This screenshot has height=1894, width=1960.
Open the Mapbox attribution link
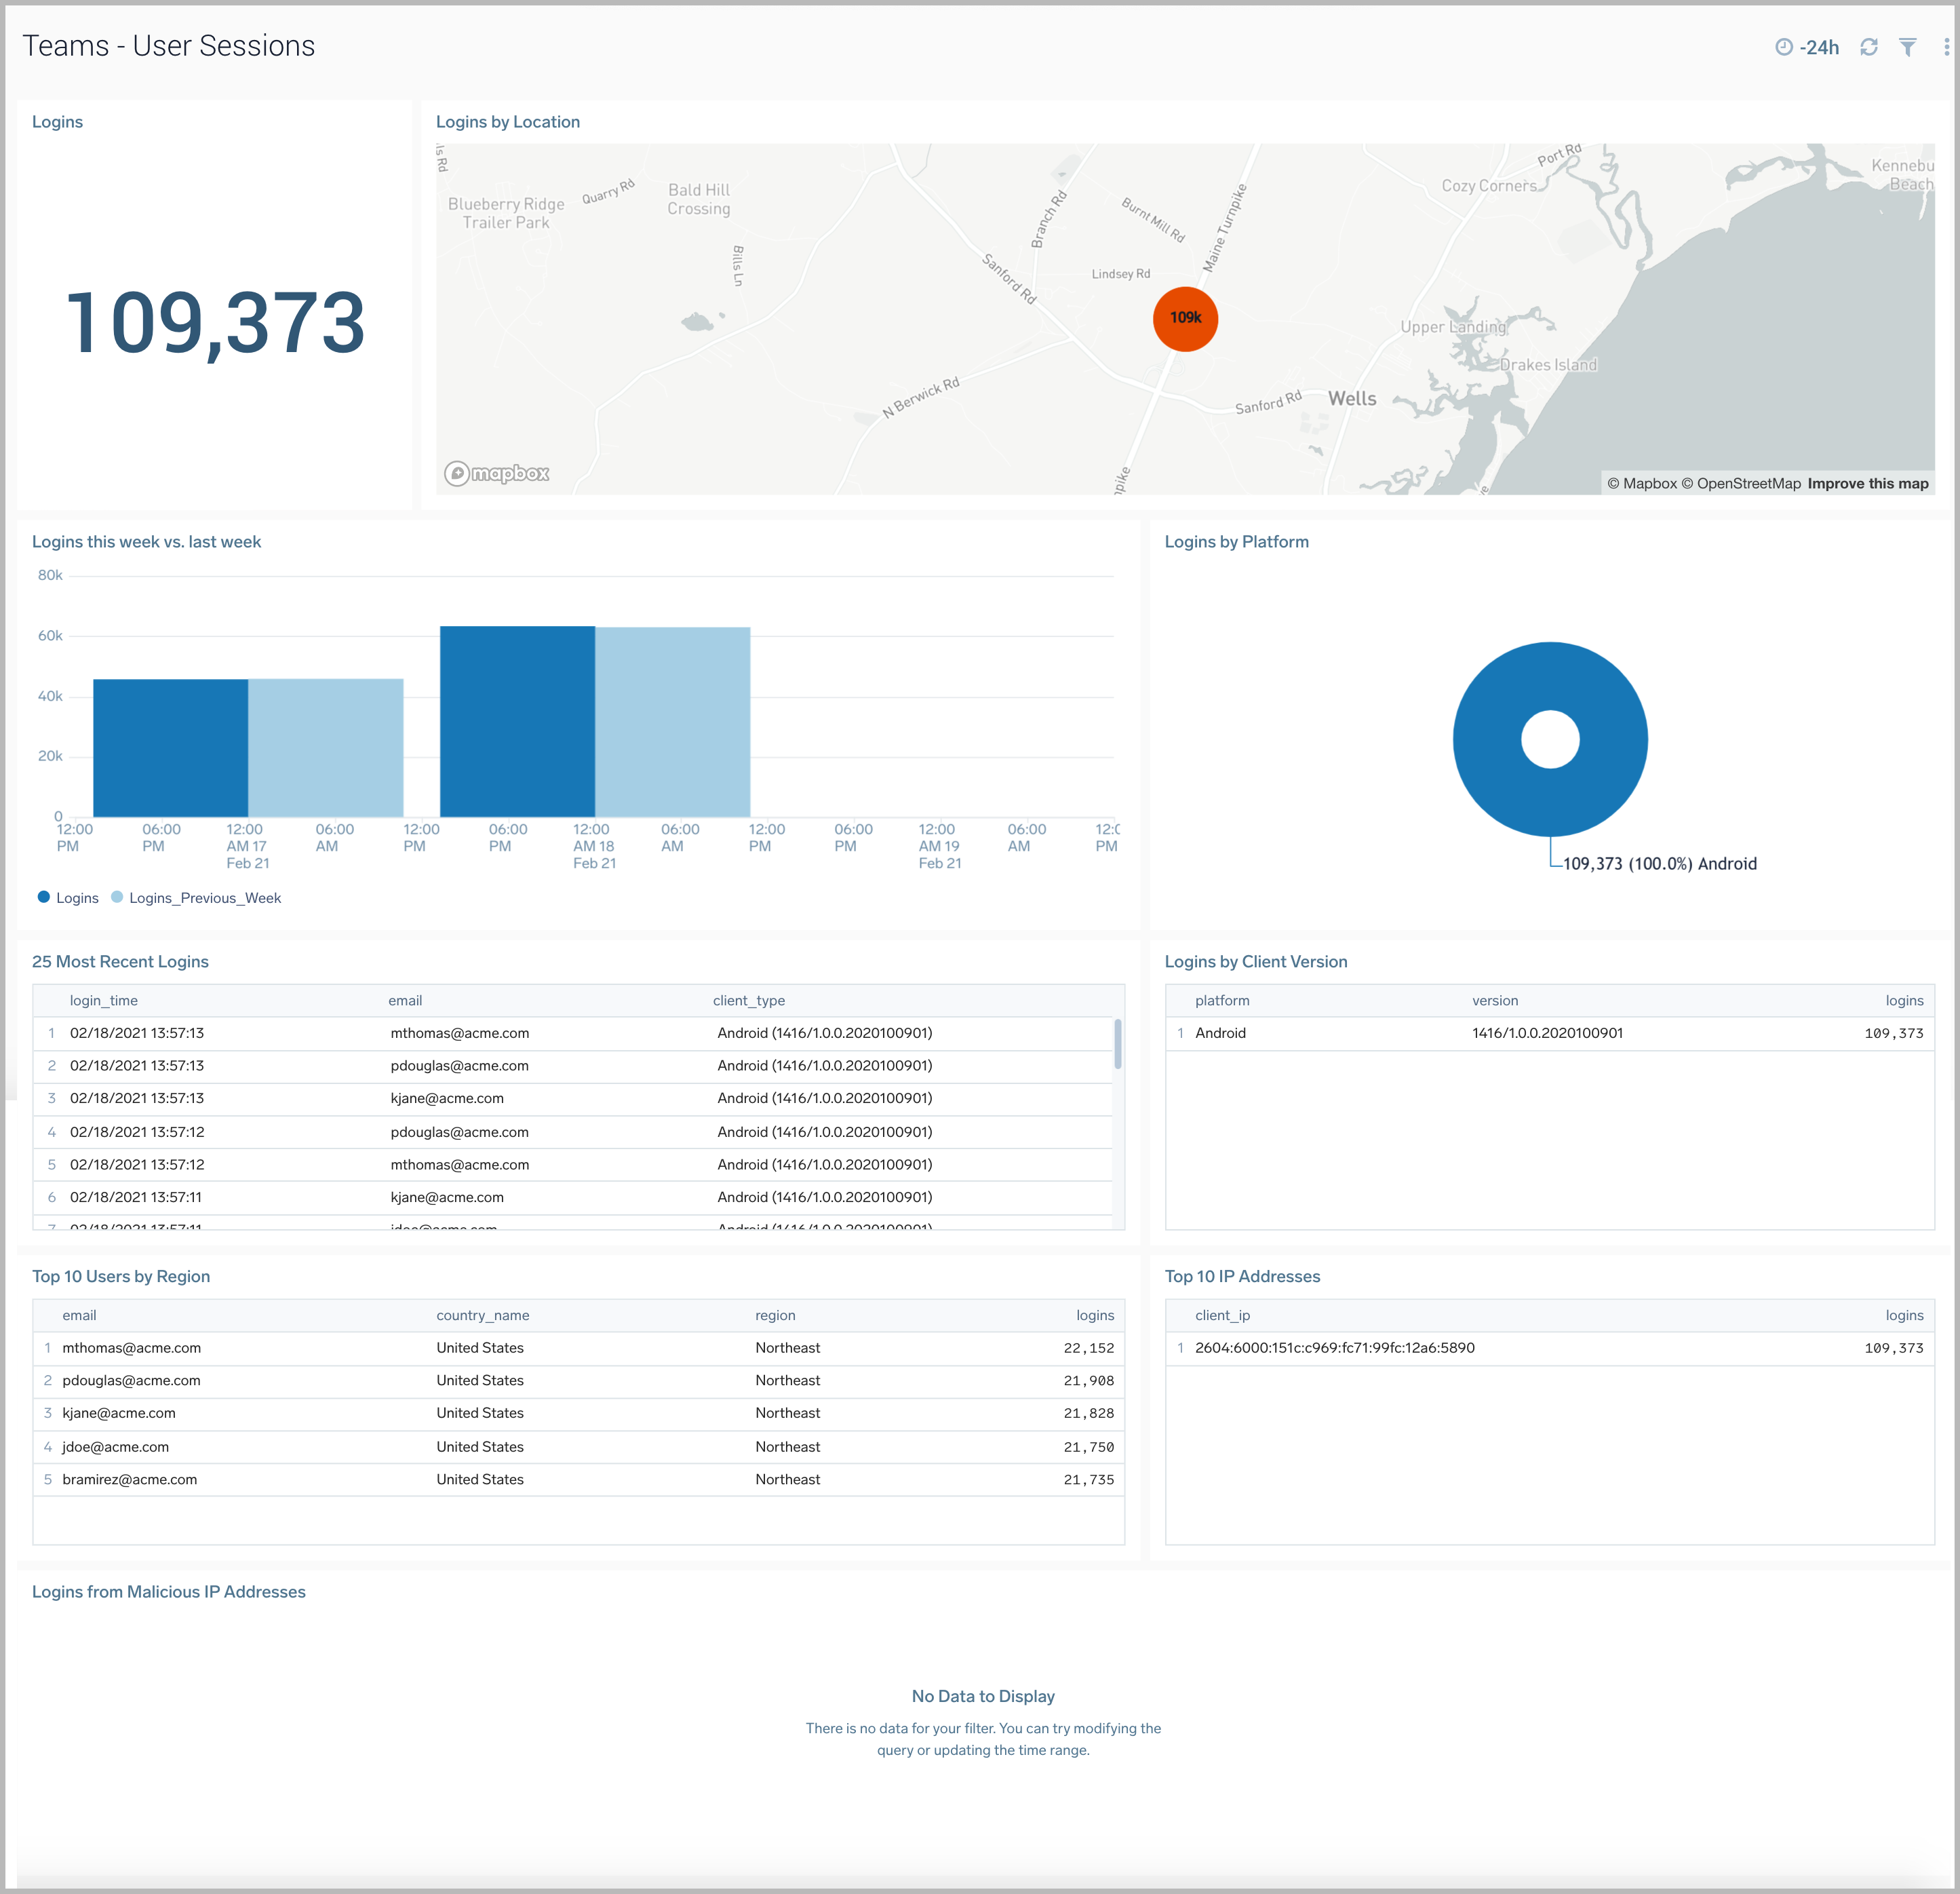click(1641, 484)
